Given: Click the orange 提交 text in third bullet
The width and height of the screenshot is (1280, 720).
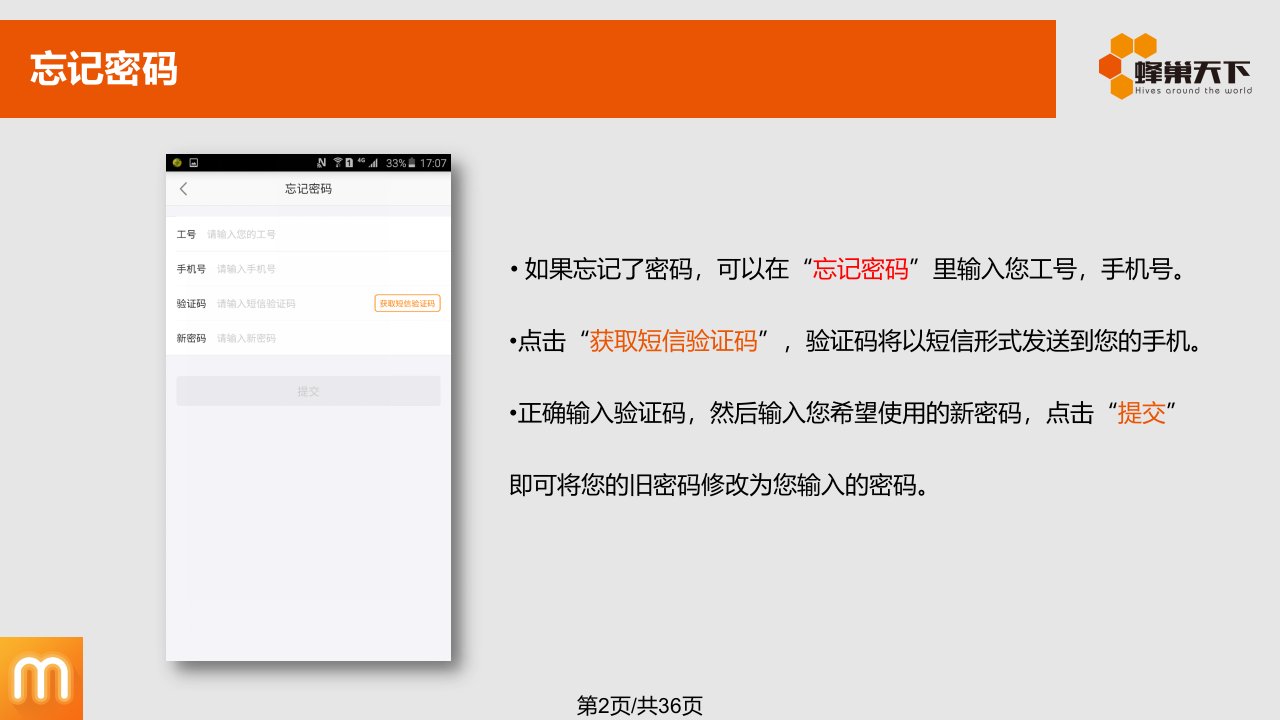Looking at the screenshot, I should (x=1142, y=413).
